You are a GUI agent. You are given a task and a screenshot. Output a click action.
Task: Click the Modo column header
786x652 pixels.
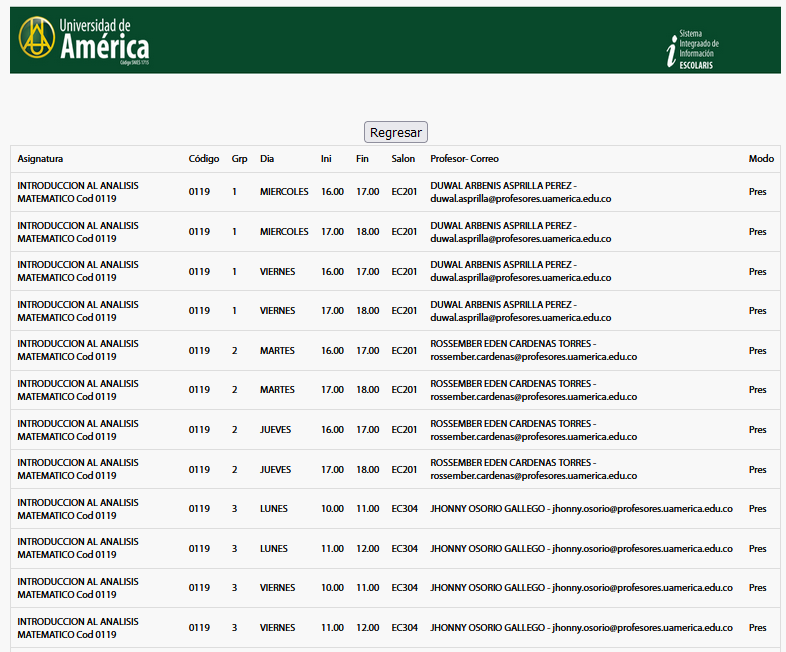coord(761,159)
